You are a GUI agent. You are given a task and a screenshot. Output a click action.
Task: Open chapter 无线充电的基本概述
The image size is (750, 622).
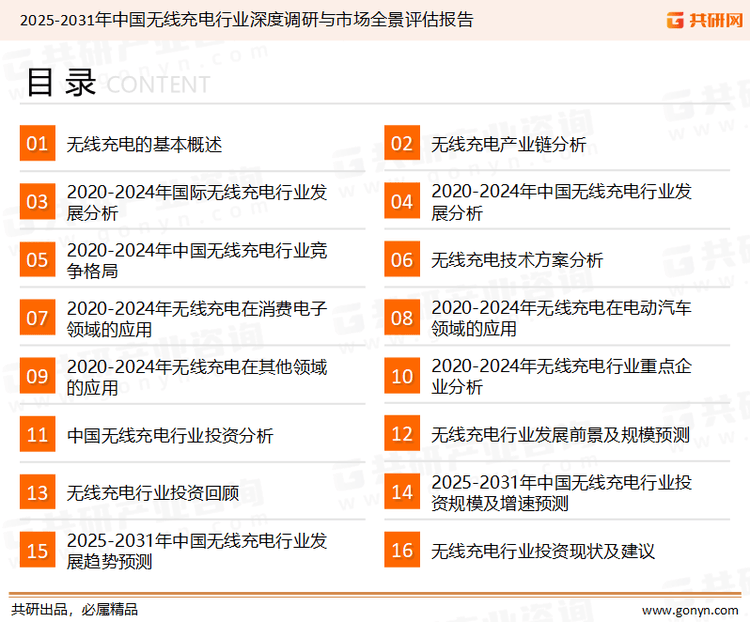pyautogui.click(x=144, y=144)
